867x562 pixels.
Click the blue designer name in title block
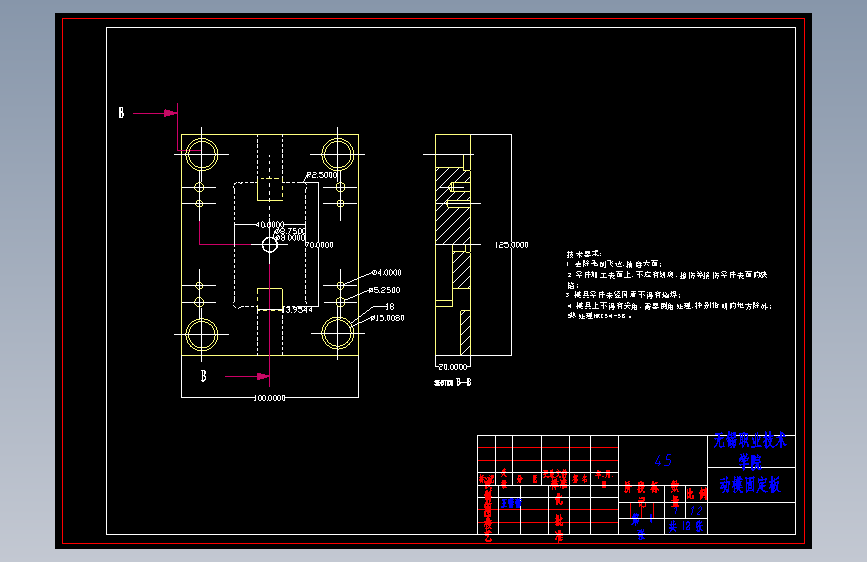click(x=511, y=503)
